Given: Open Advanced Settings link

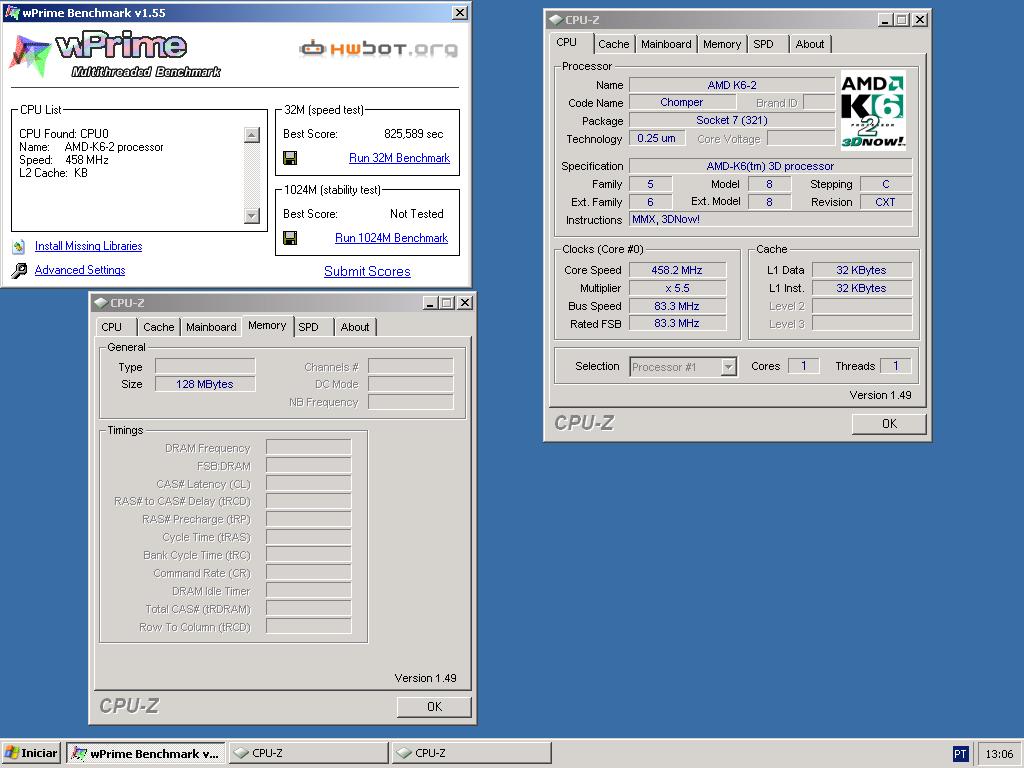Looking at the screenshot, I should coord(80,270).
